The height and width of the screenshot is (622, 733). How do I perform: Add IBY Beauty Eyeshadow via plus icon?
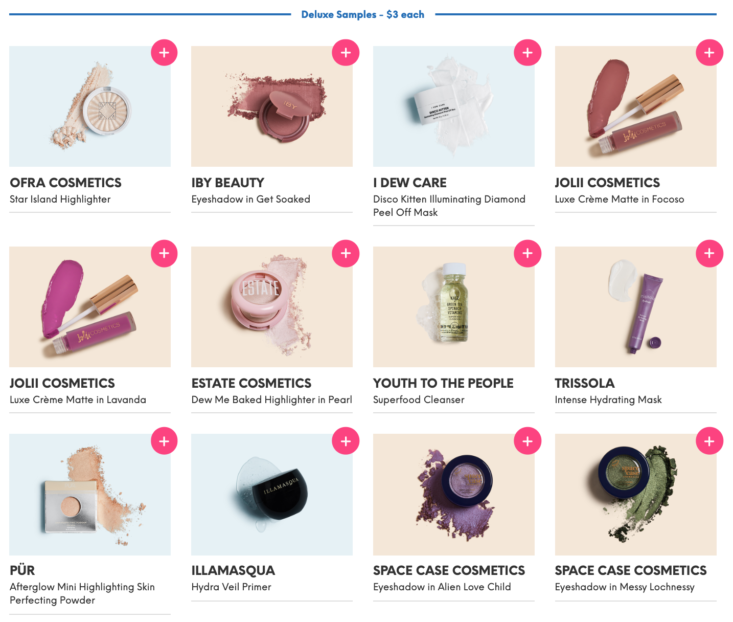click(345, 52)
